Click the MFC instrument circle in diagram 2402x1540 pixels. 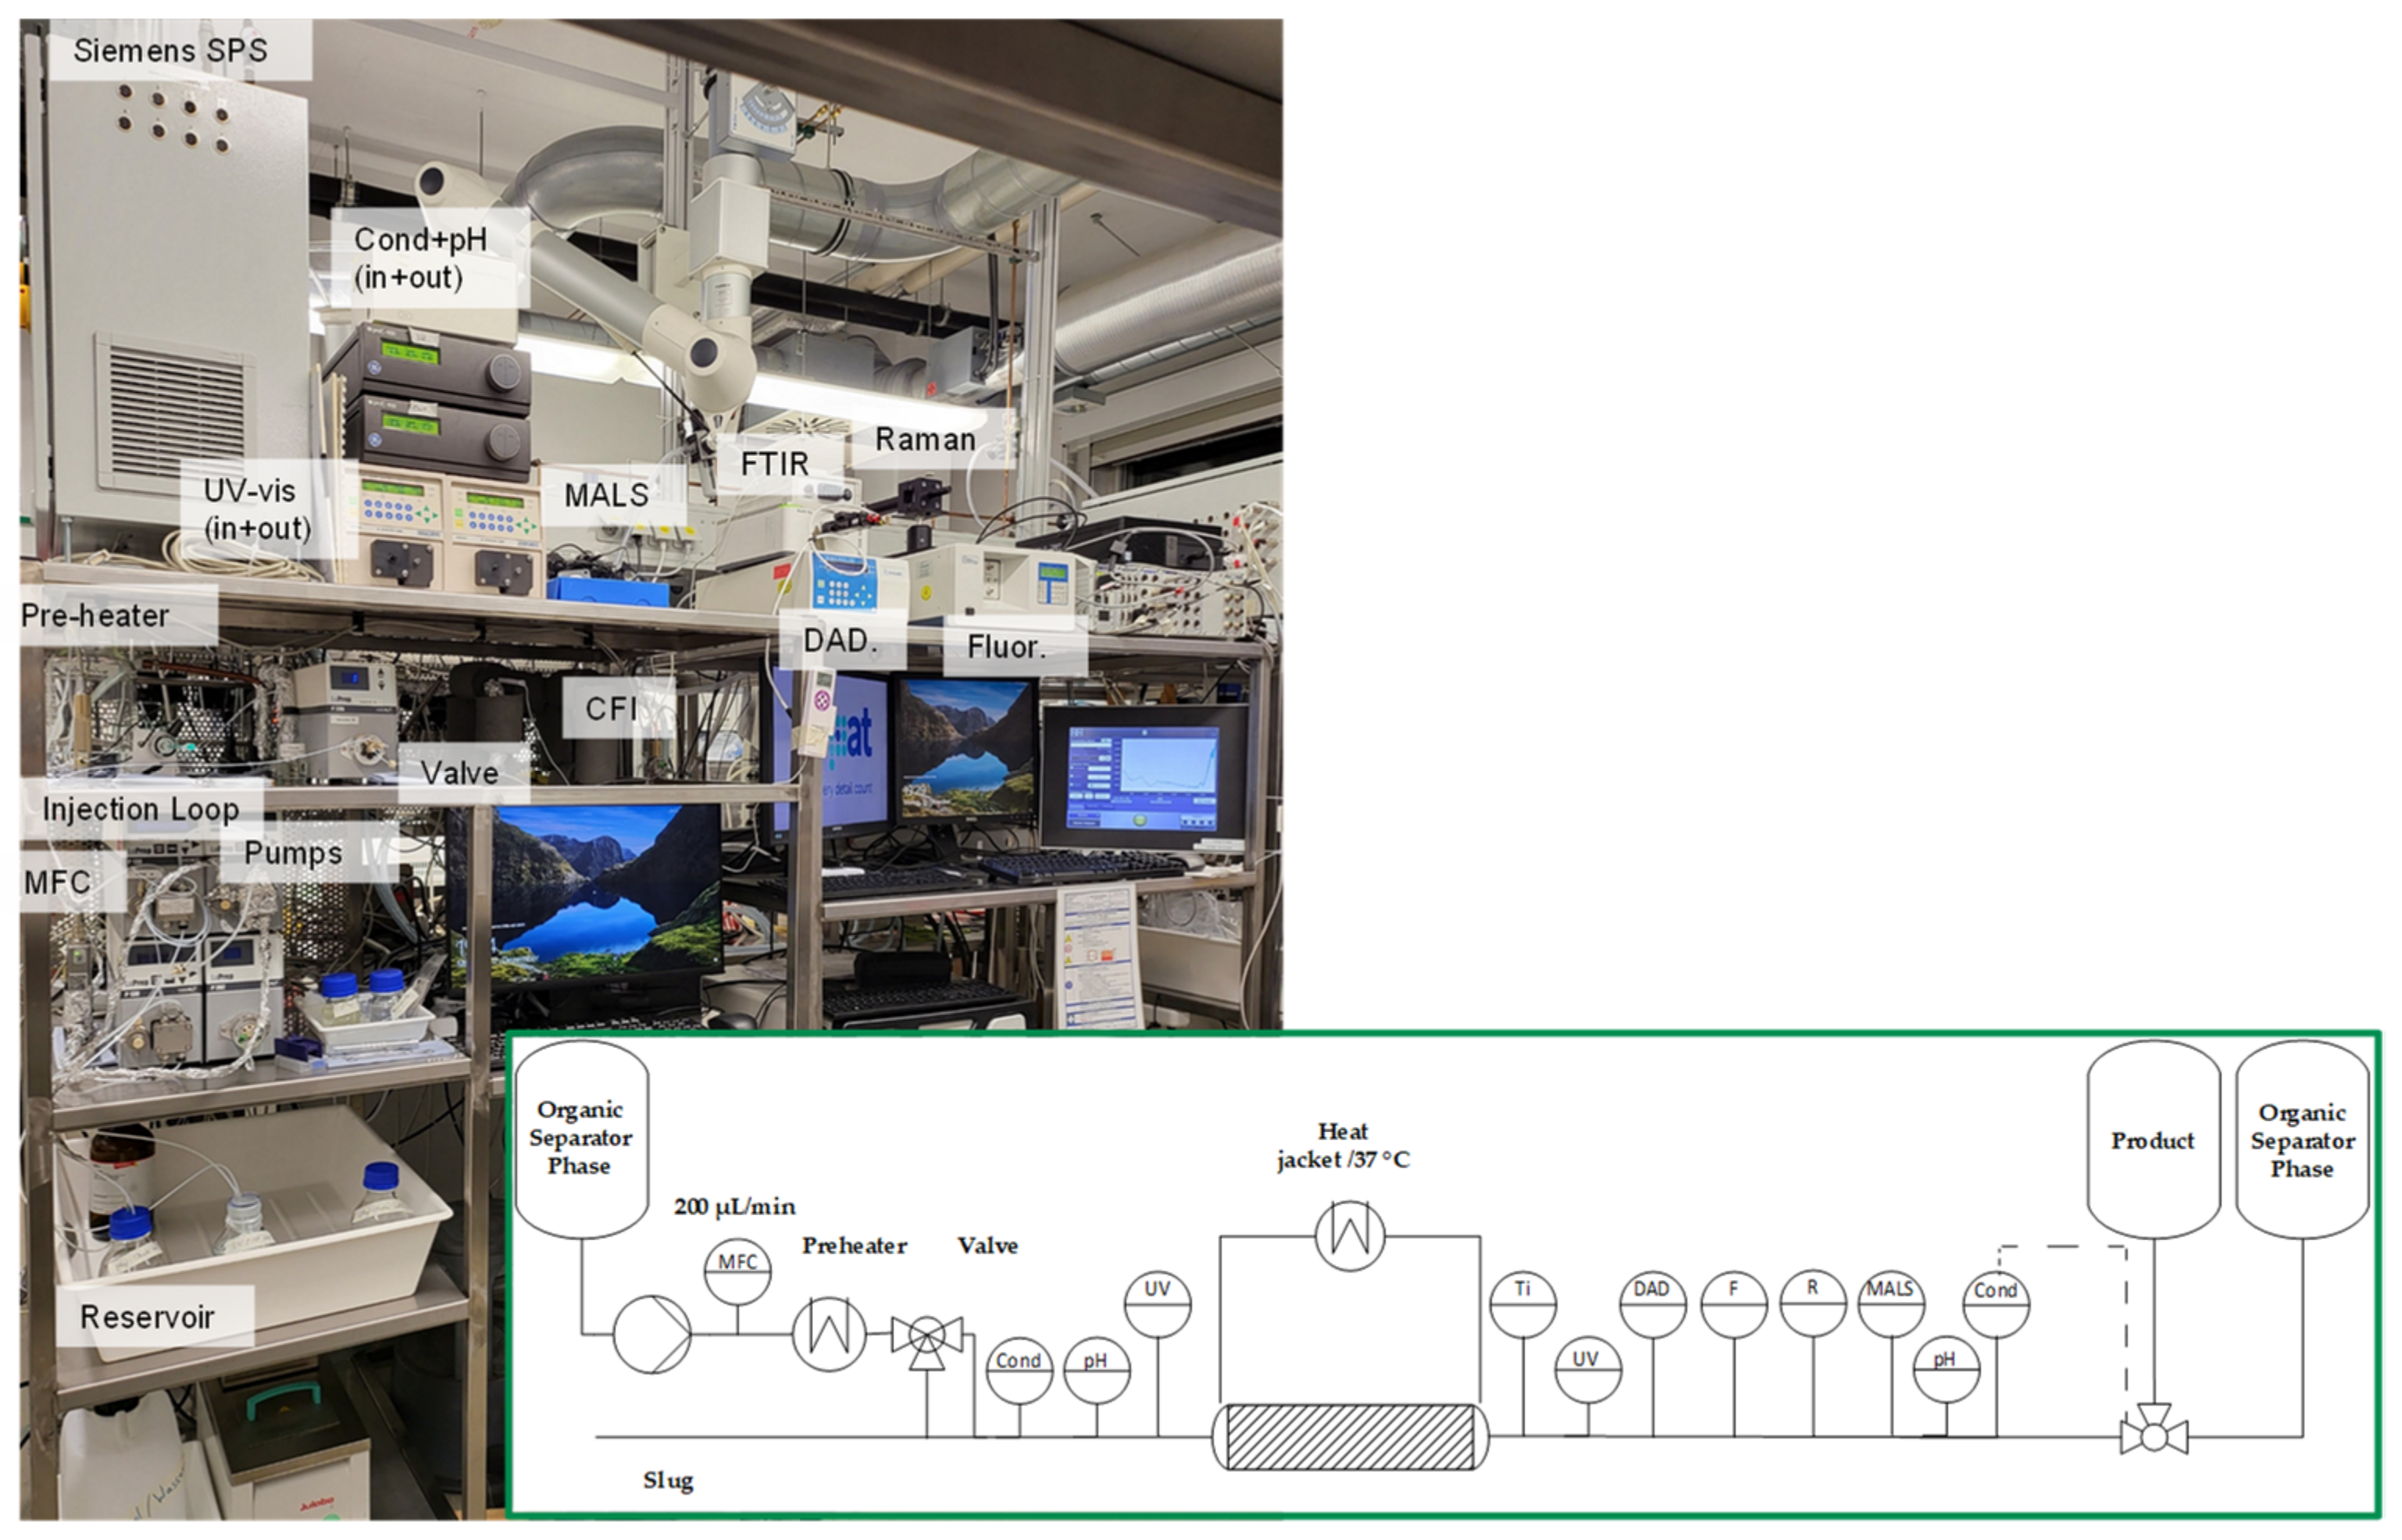[737, 1272]
